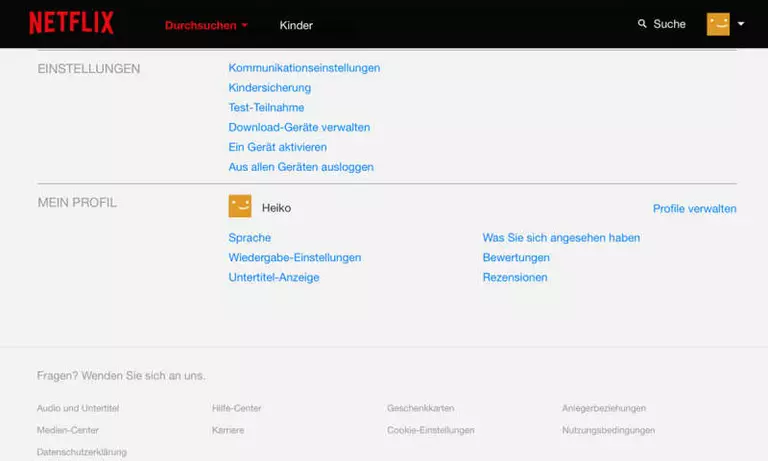Open Hilfe-Center footer link
The width and height of the screenshot is (768, 461).
point(236,408)
